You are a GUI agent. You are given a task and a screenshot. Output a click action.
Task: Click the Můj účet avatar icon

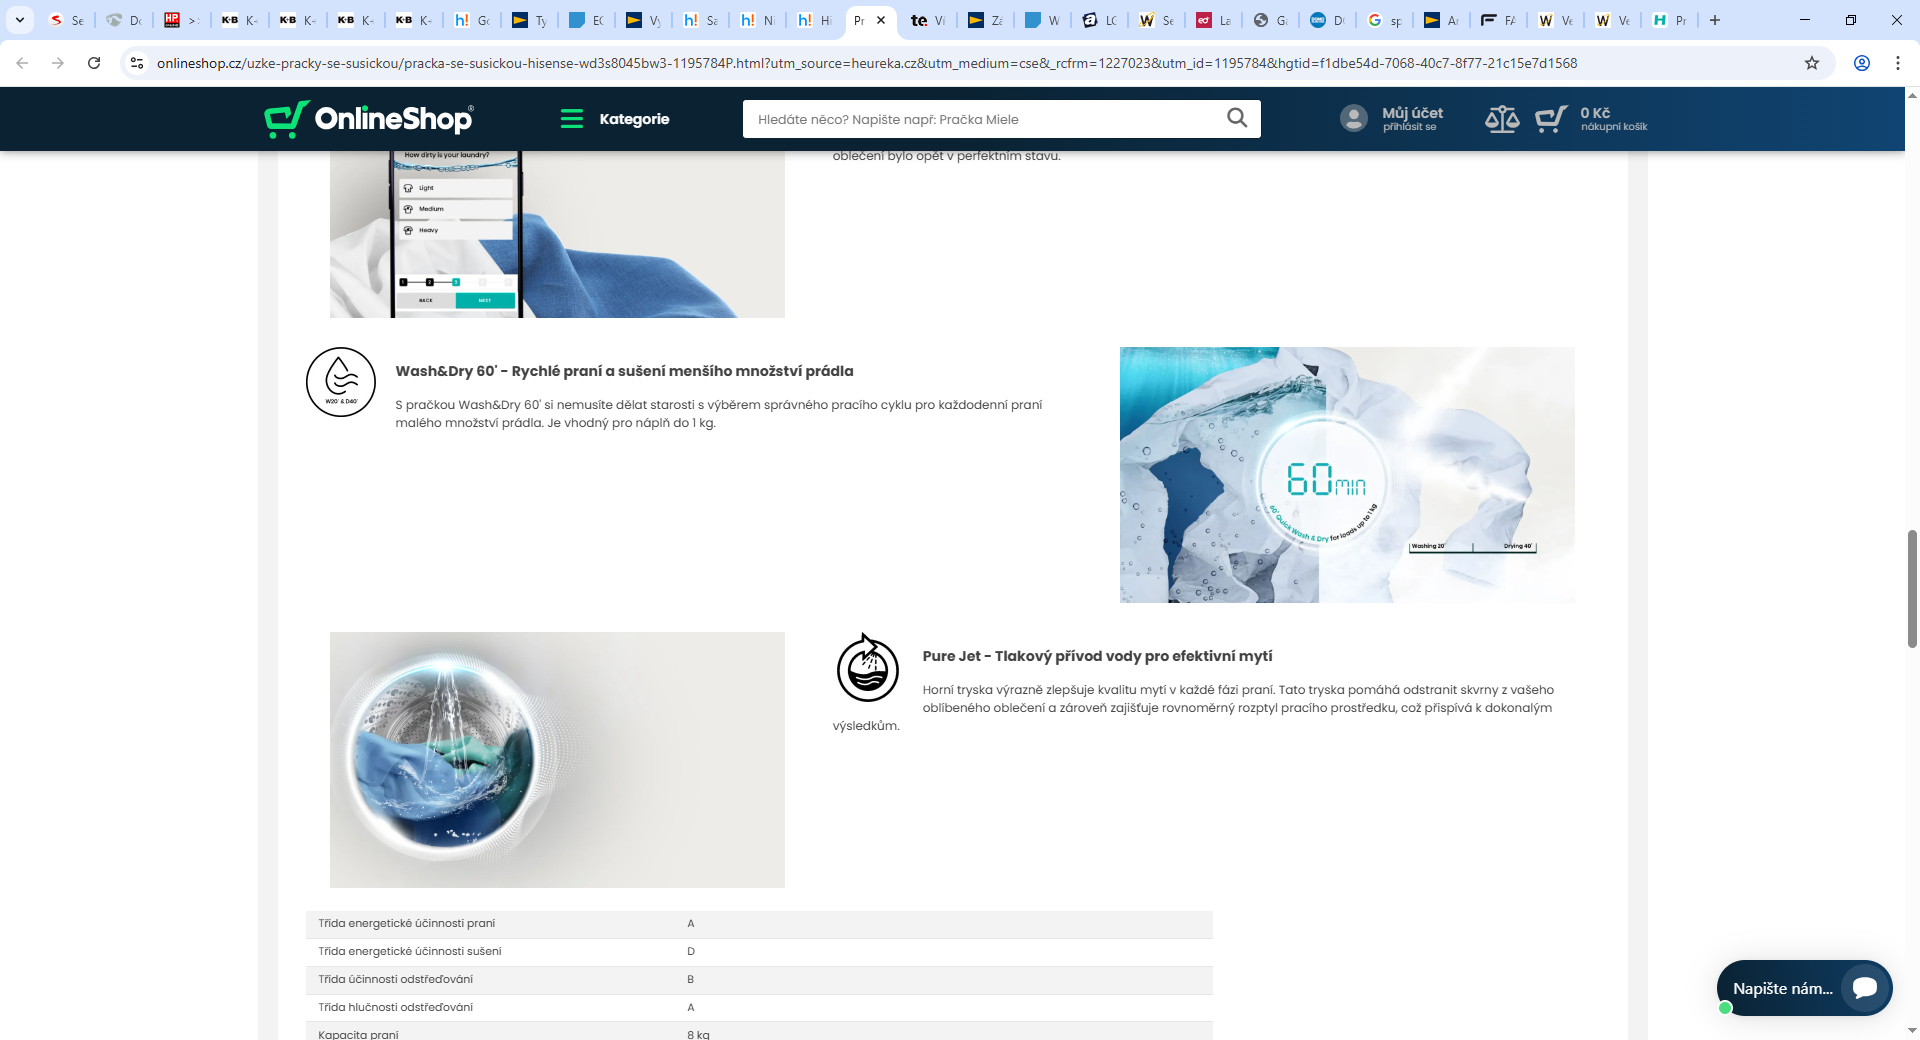[x=1354, y=119]
